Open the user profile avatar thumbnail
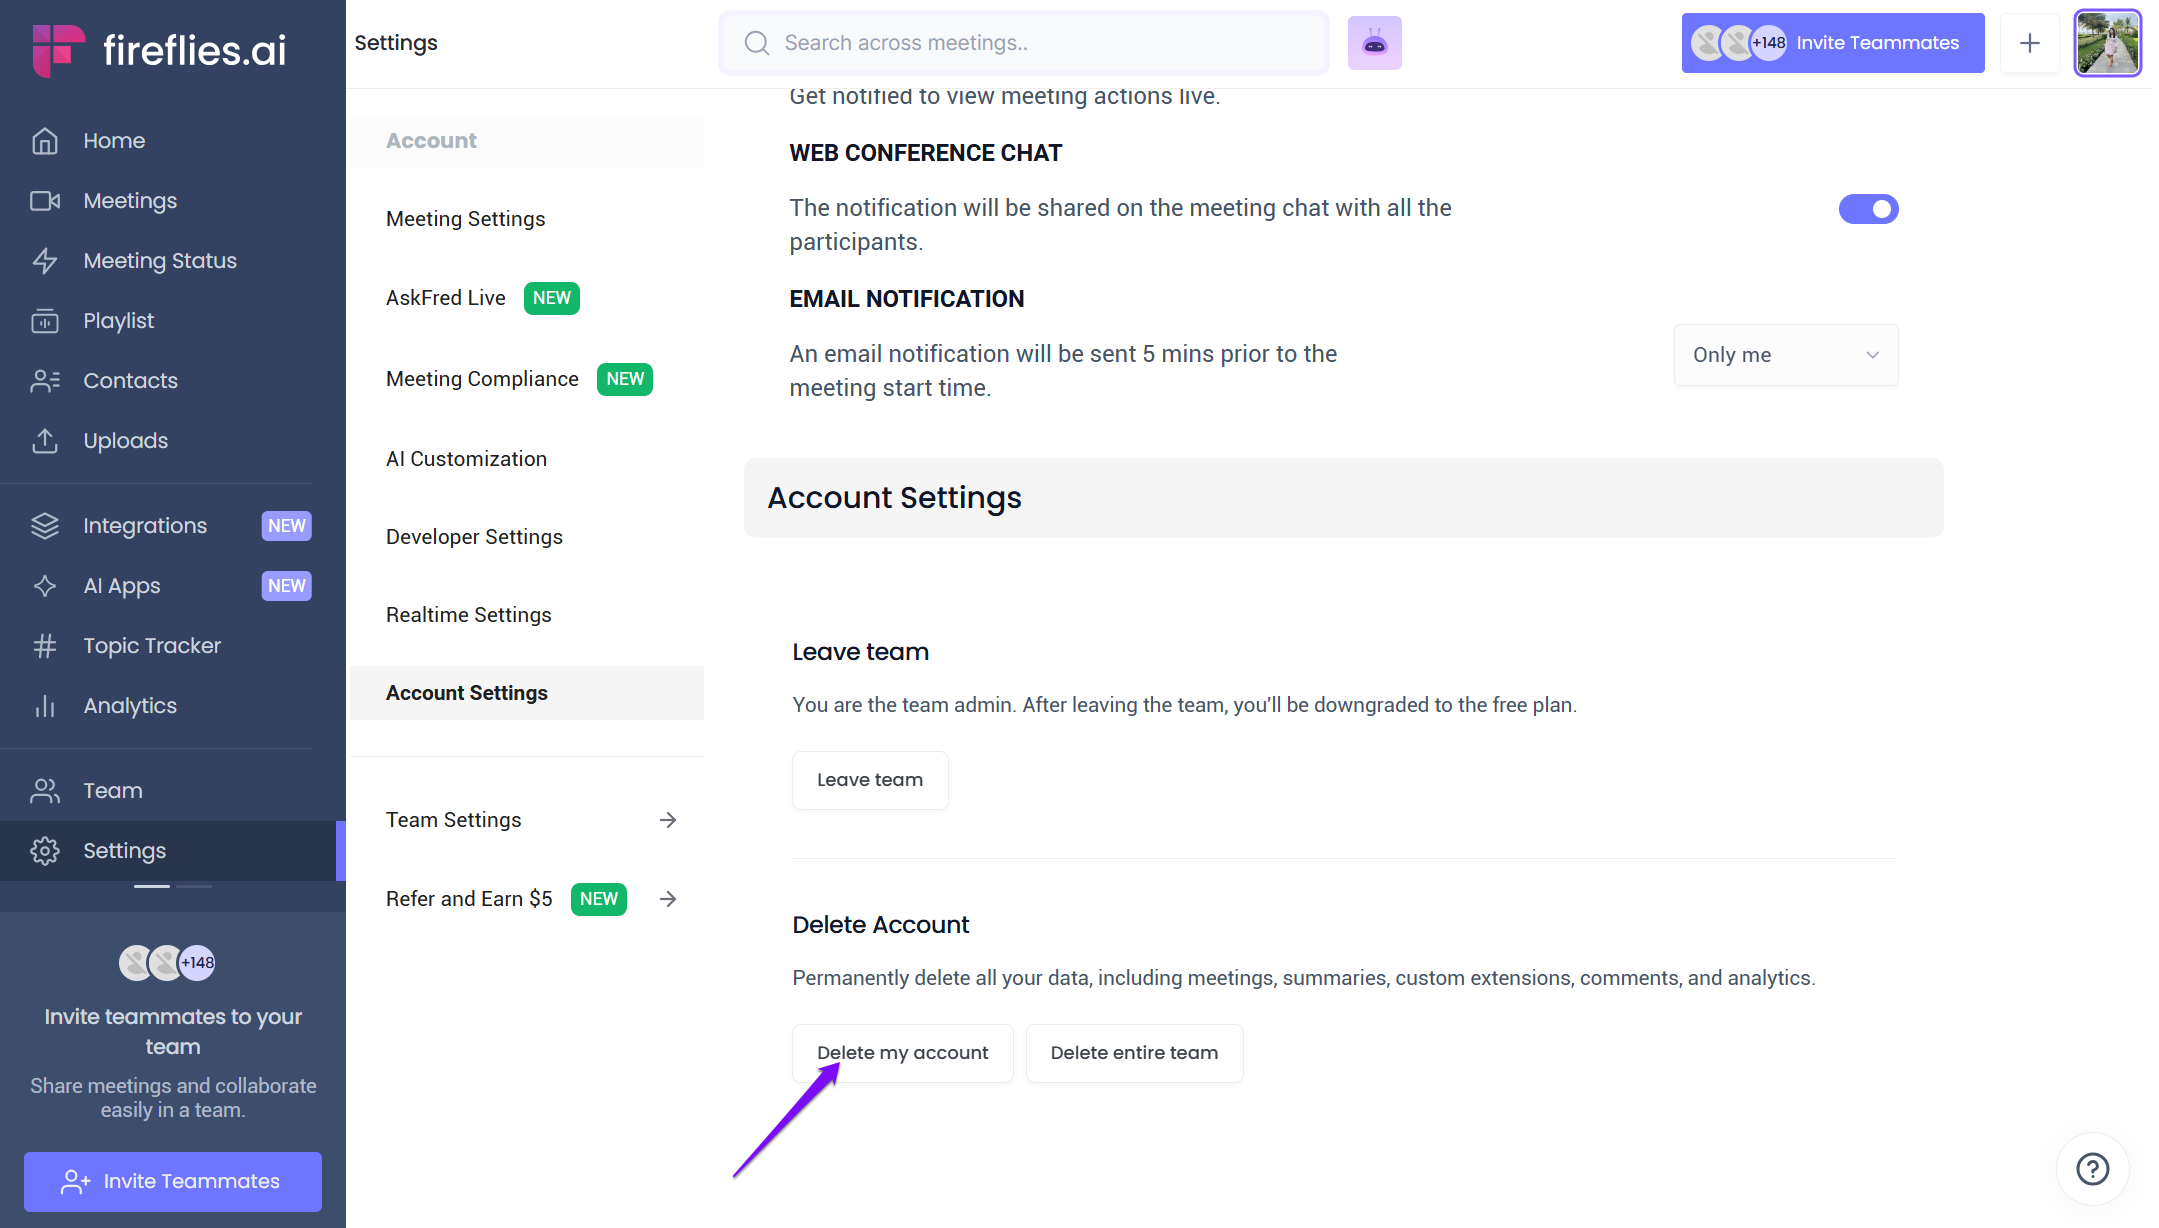This screenshot has width=2159, height=1228. point(2107,43)
